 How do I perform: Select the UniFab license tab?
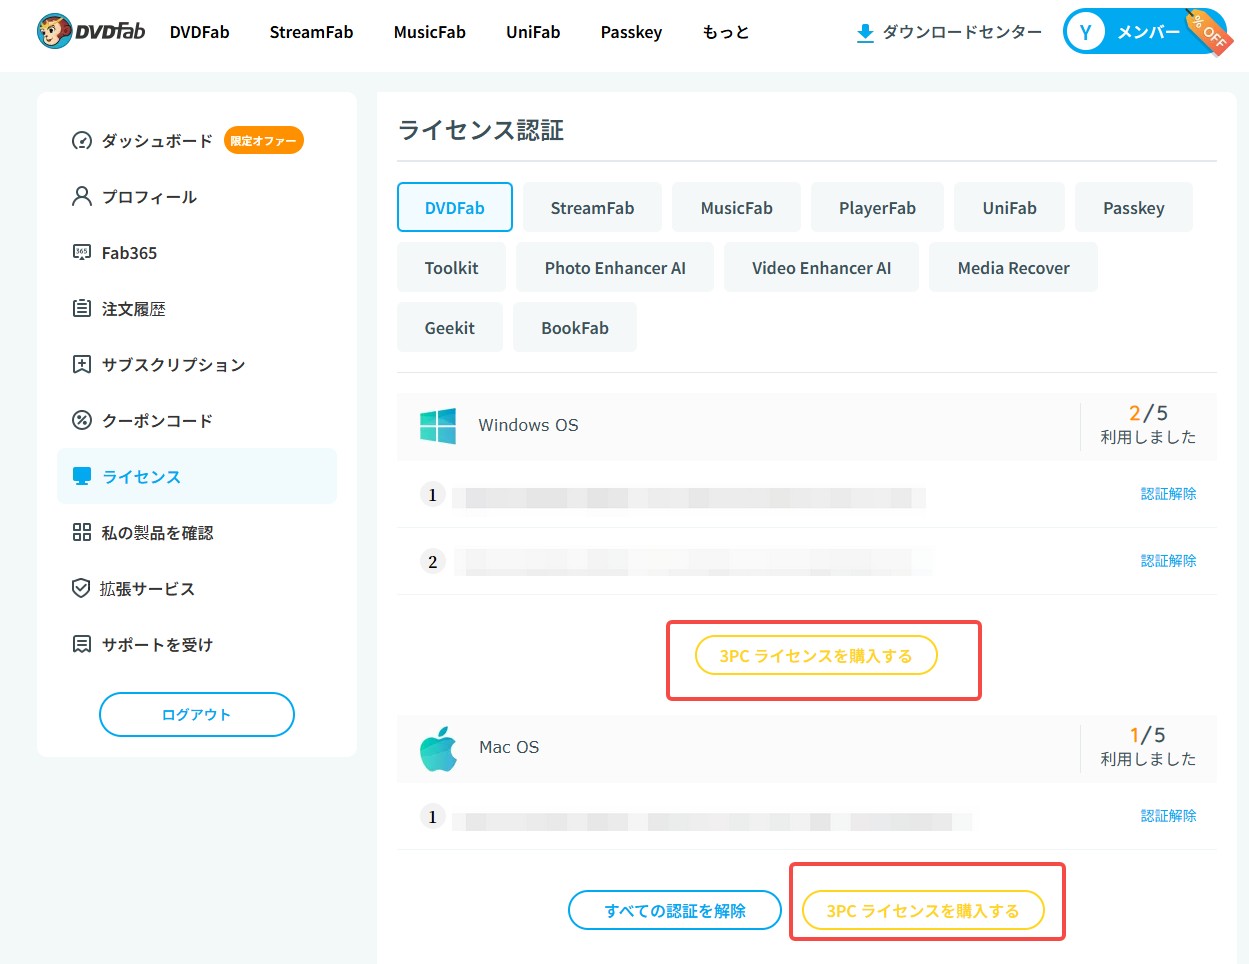[1010, 208]
